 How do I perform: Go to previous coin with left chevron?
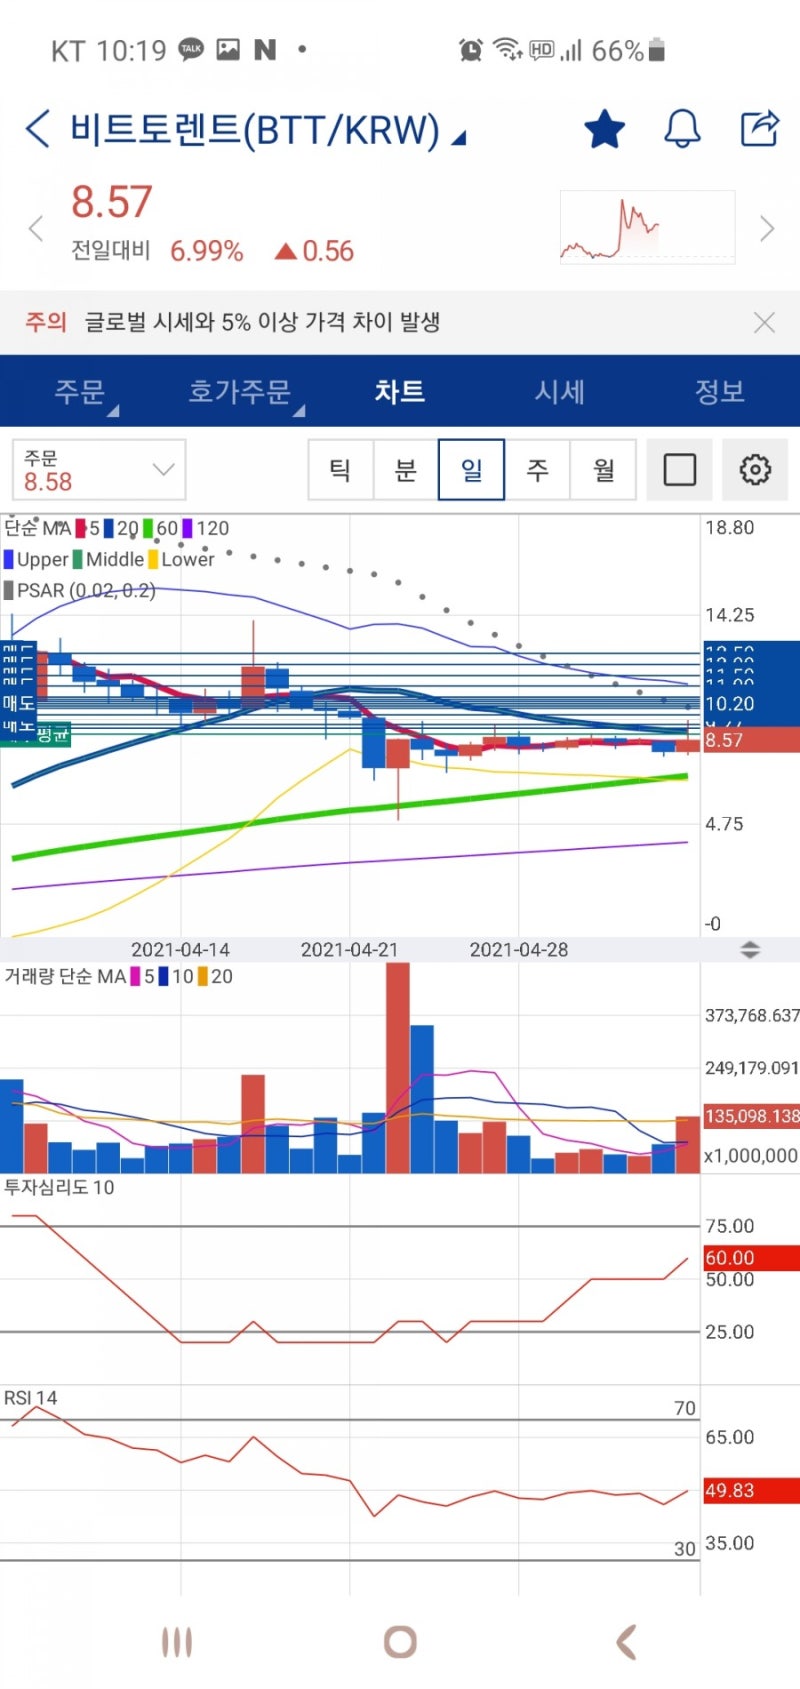tap(36, 228)
